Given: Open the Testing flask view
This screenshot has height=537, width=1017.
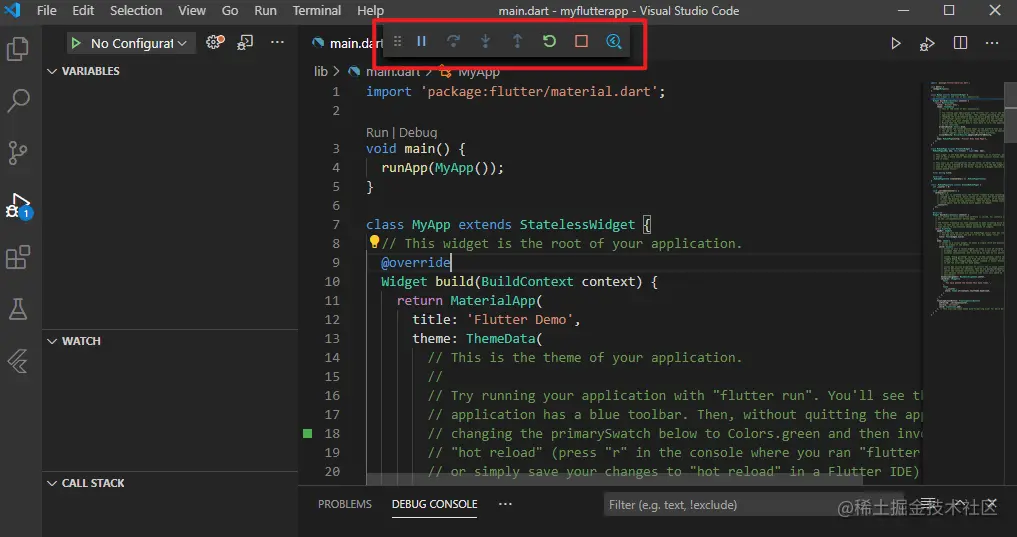Looking at the screenshot, I should pos(18,309).
